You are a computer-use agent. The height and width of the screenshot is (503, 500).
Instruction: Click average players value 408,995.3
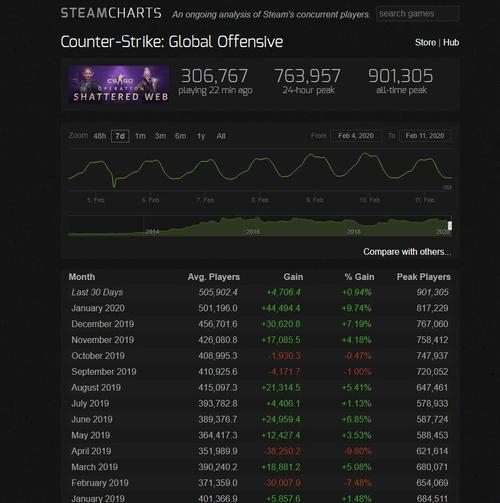218,356
